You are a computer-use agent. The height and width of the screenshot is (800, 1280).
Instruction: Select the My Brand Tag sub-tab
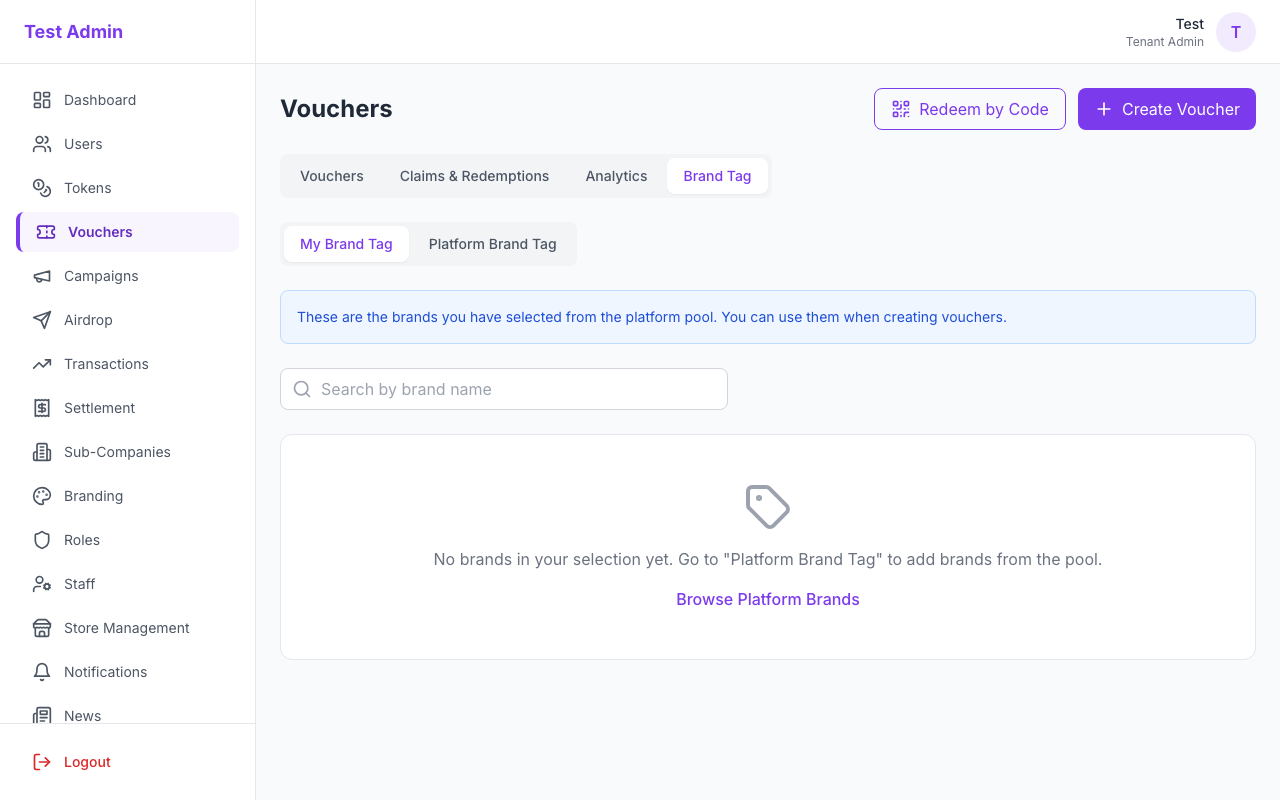pos(346,244)
